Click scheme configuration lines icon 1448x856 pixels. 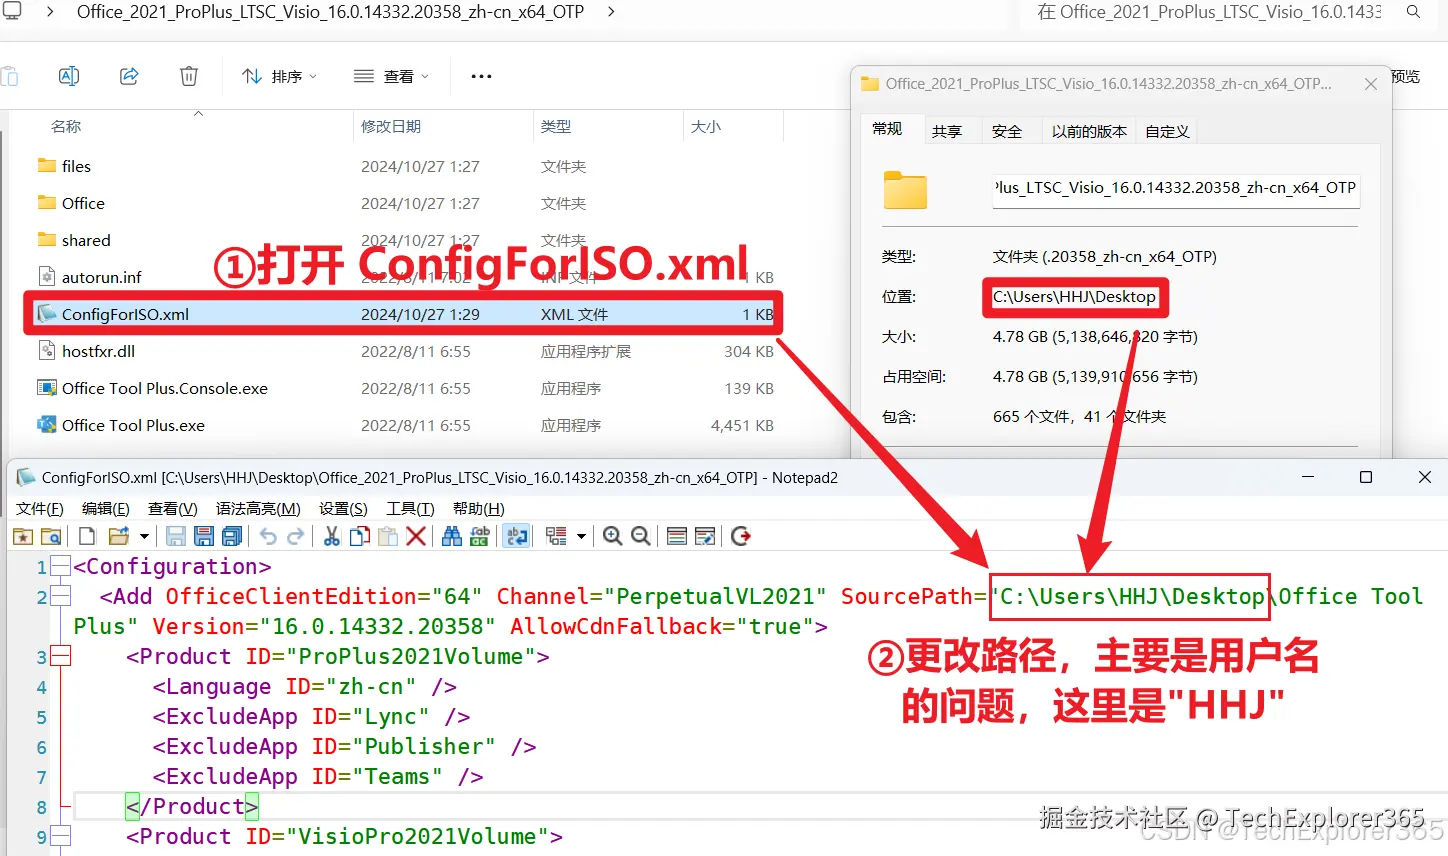click(677, 537)
